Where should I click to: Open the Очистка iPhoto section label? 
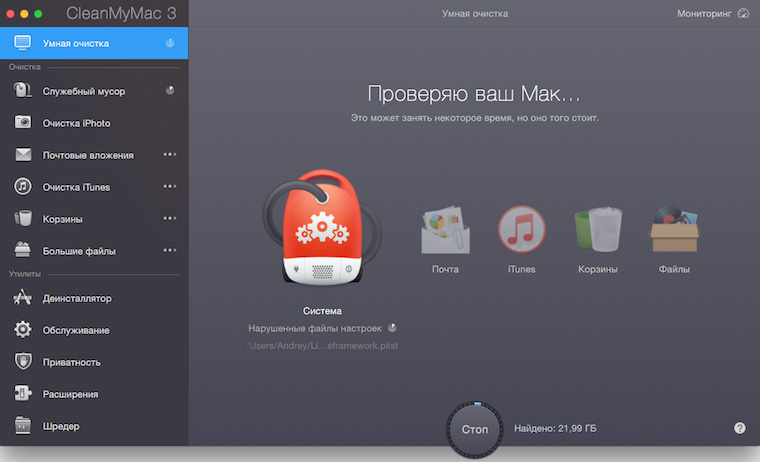(x=77, y=123)
